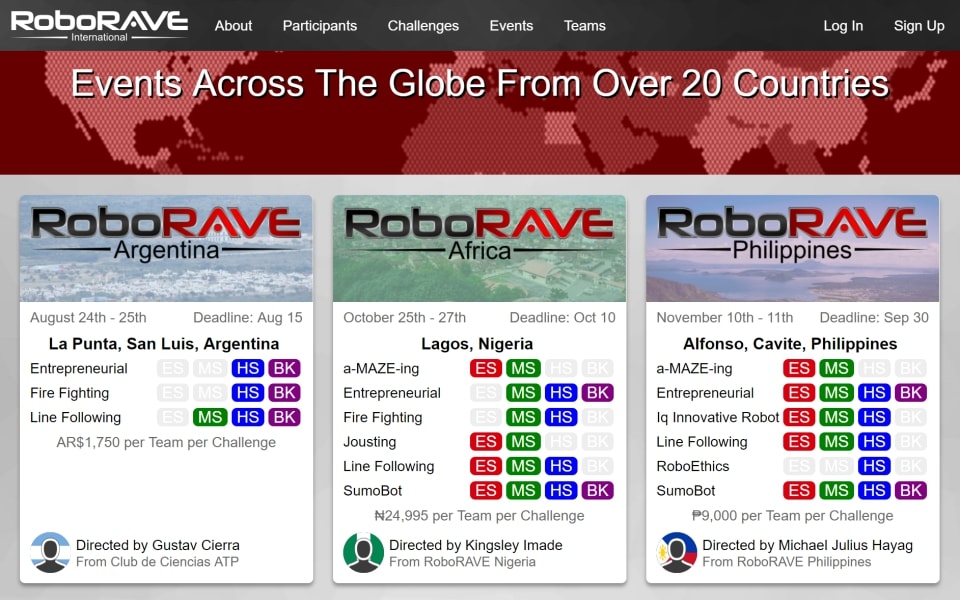Click the RoboEthics challenge name
The width and height of the screenshot is (960, 600).
coord(693,466)
